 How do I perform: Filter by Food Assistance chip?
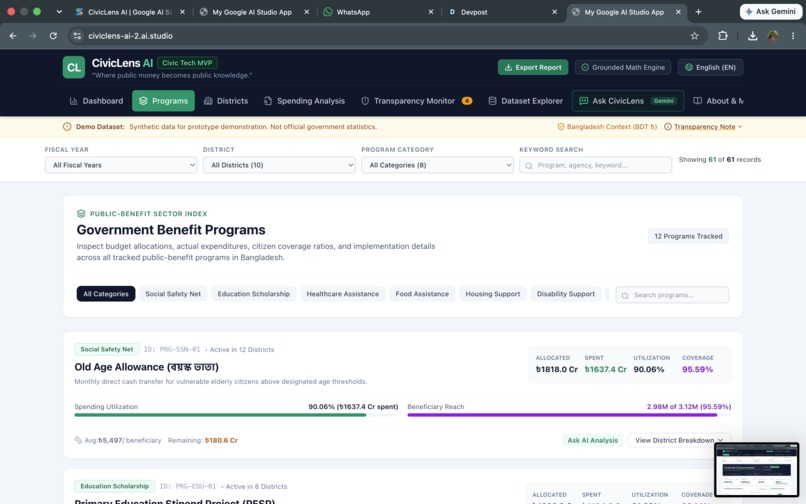click(x=422, y=294)
